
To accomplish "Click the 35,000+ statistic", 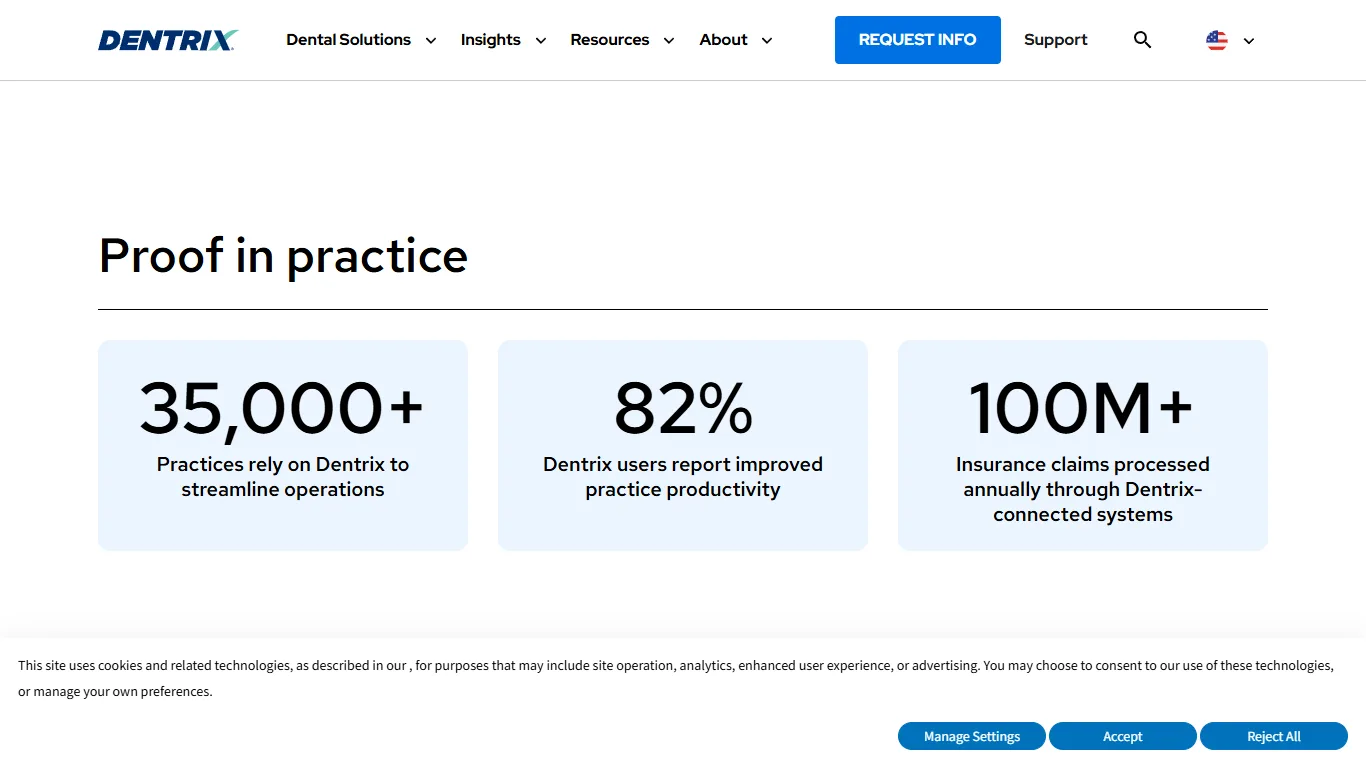I will [282, 408].
